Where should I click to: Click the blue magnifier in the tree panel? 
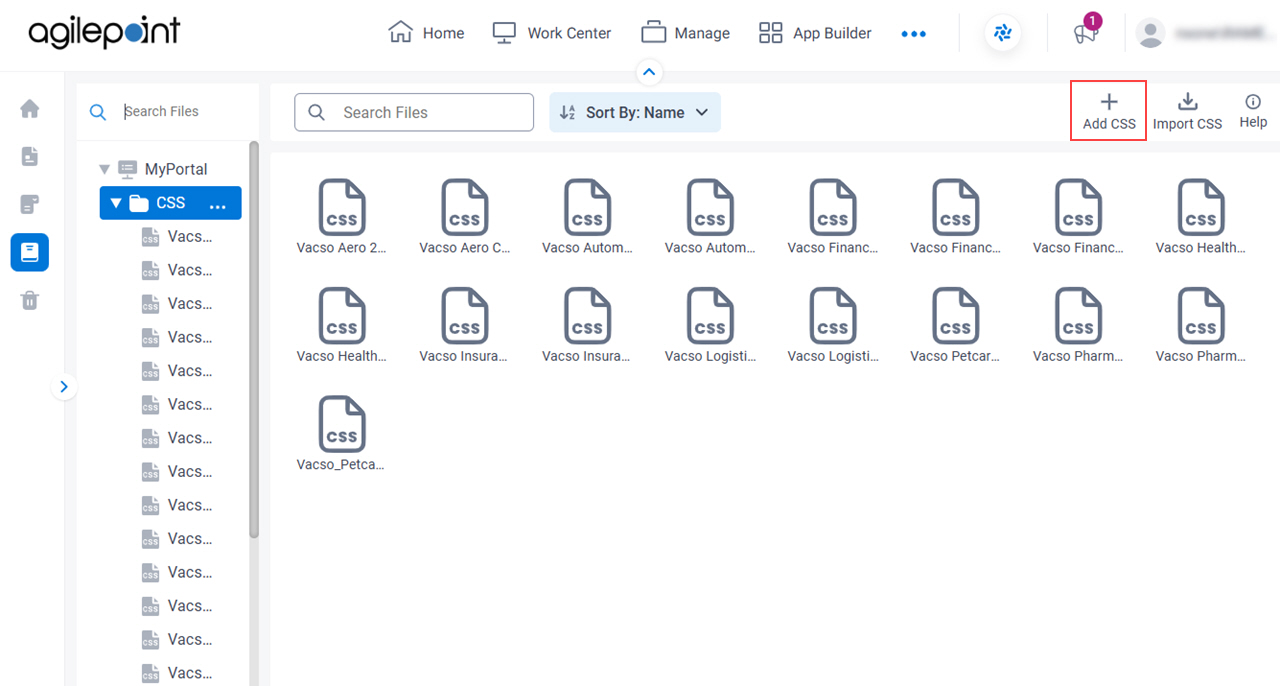coord(98,112)
